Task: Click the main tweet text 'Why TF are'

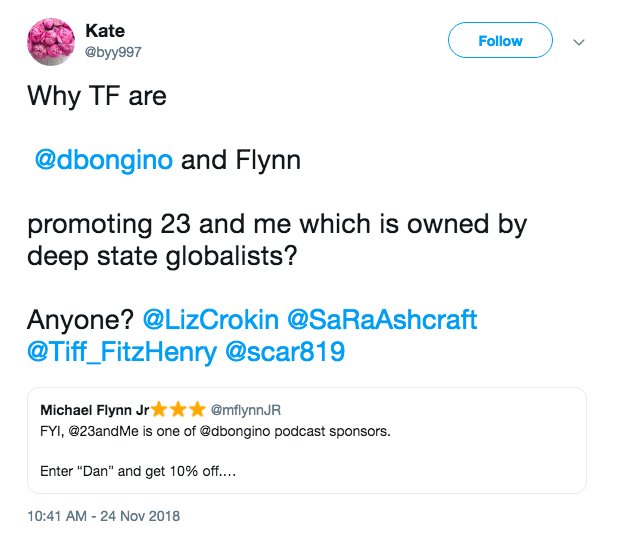Action: 97,97
